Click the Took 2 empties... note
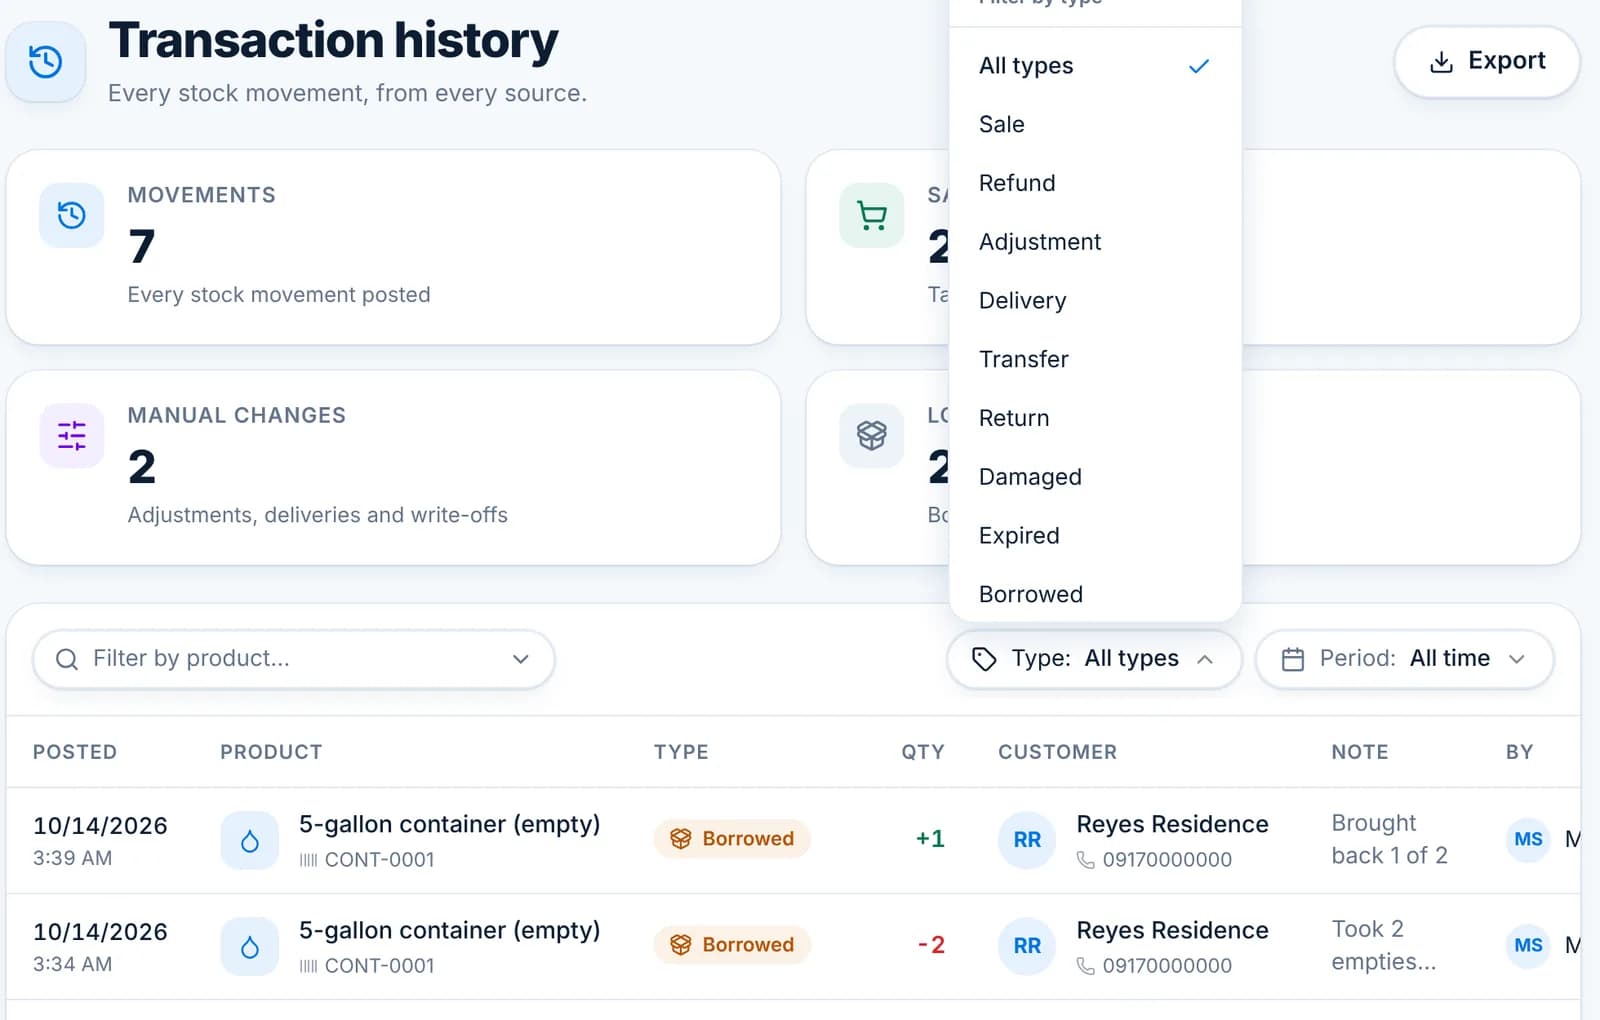 (x=1383, y=945)
